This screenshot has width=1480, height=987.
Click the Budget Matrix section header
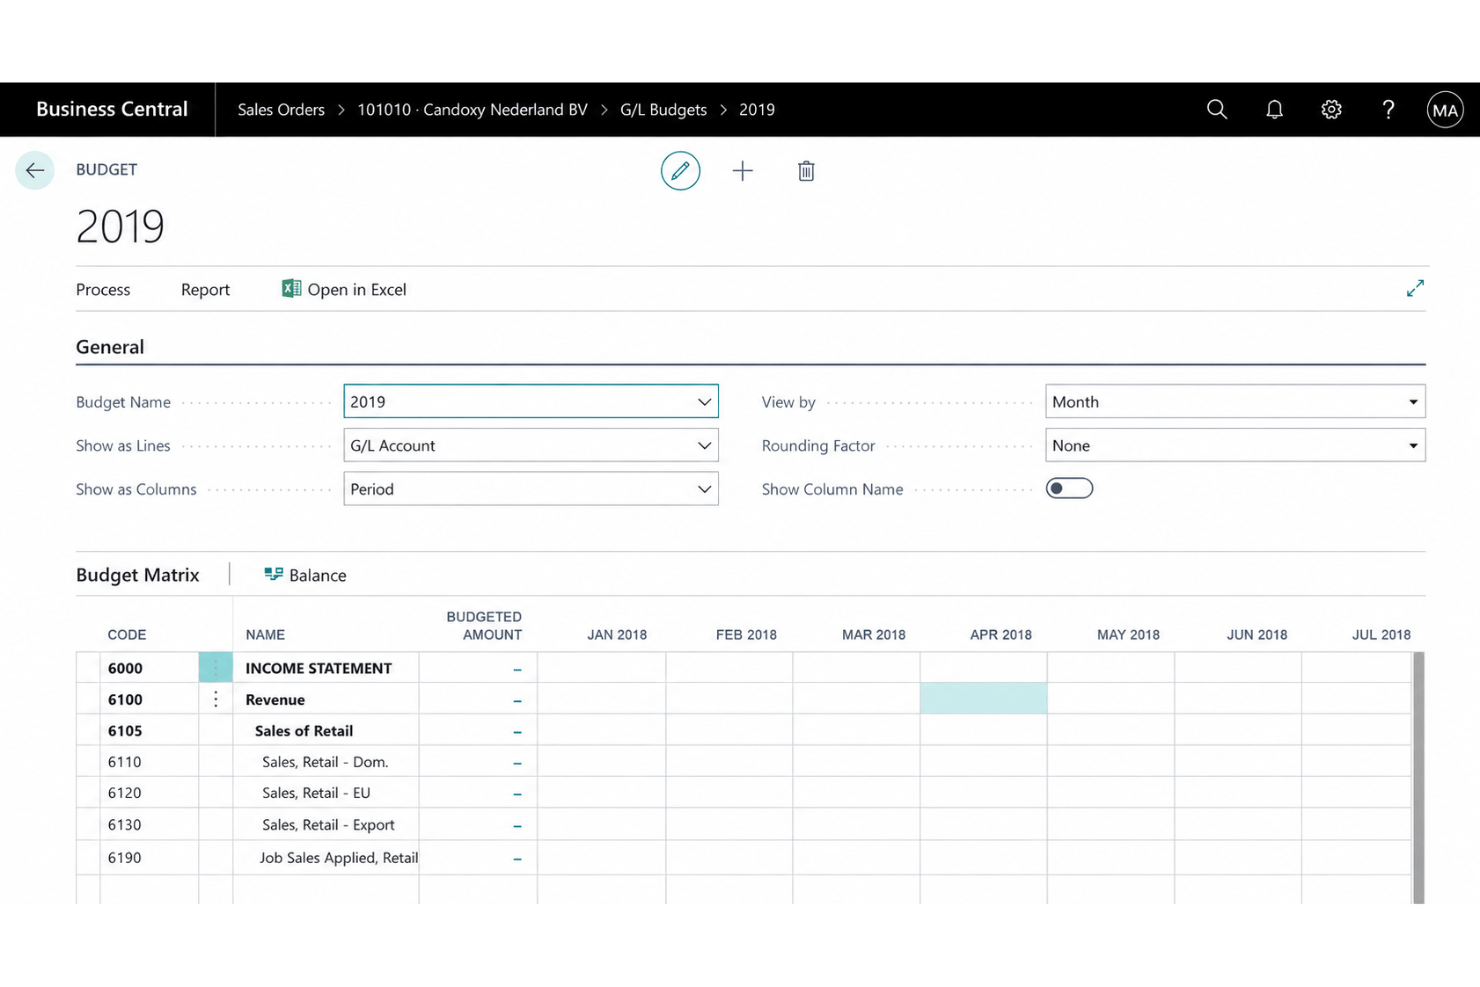click(x=138, y=575)
